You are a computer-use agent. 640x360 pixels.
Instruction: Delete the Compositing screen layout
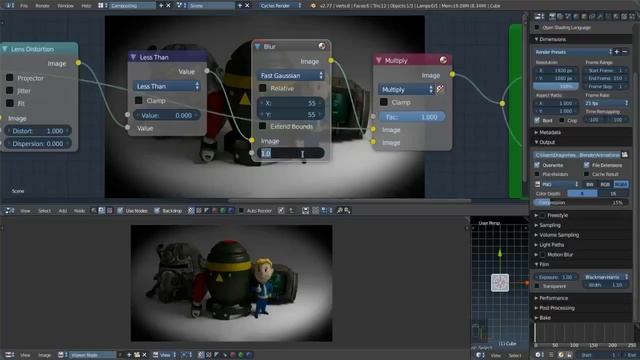[168, 6]
